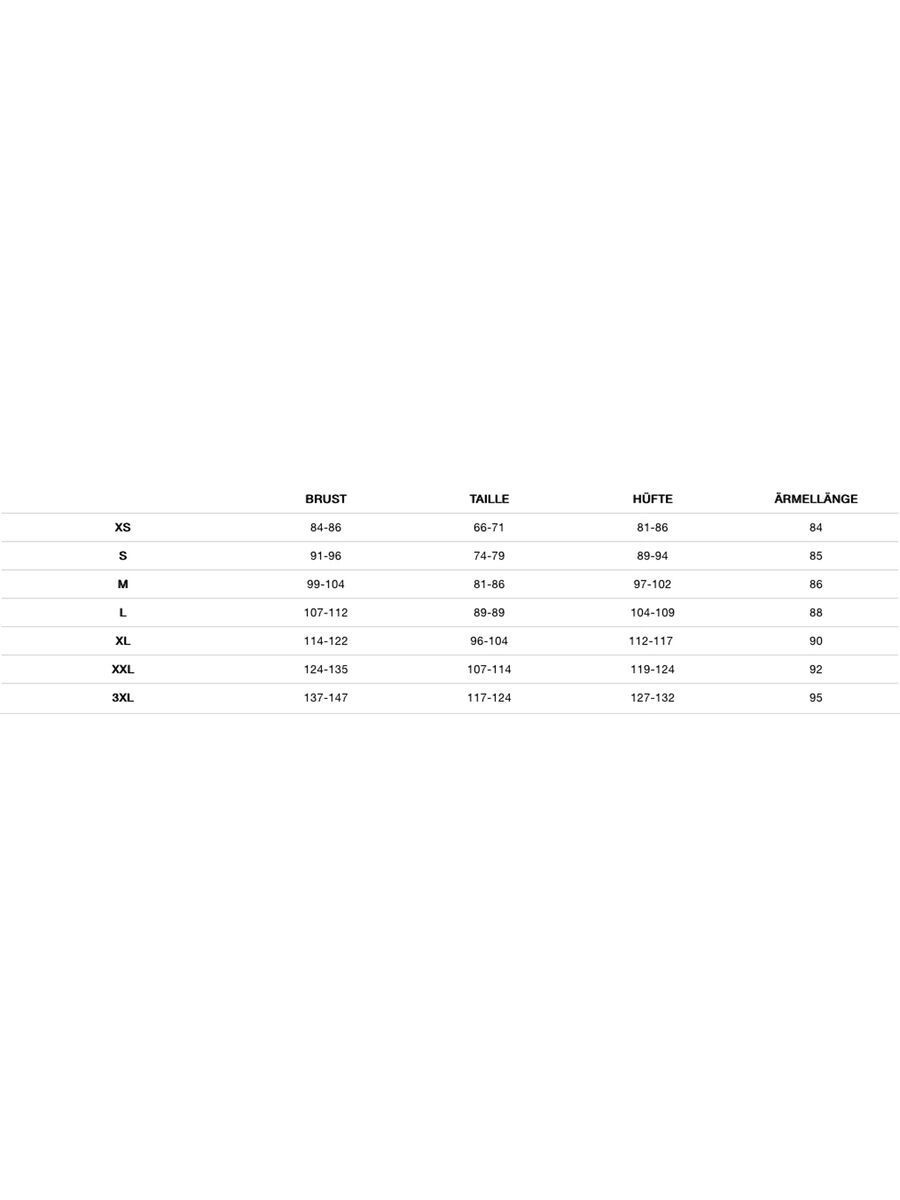Click the L sleeve length value 88
The width and height of the screenshot is (900, 1200).
pos(816,613)
